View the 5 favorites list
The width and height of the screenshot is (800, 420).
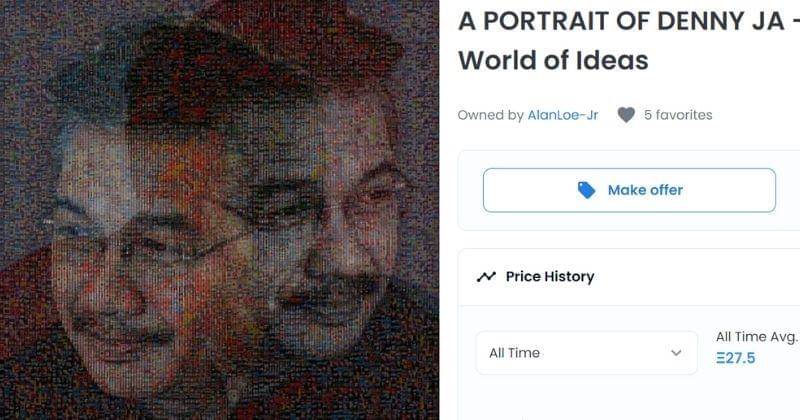tap(678, 115)
